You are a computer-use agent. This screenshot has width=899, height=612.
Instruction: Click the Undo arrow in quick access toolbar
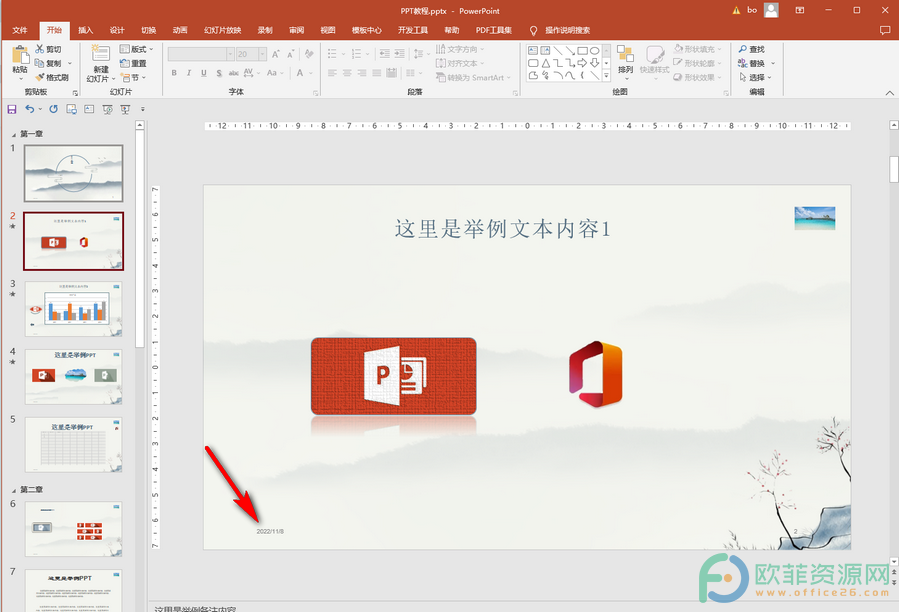coord(30,109)
